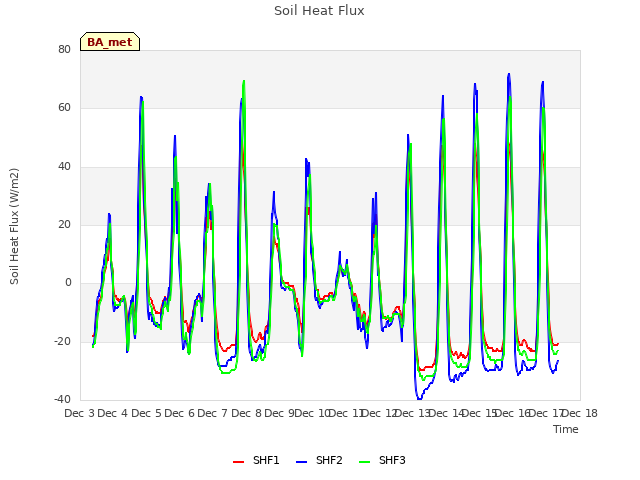Click the -20 y-axis label
The height and width of the screenshot is (480, 640).
pos(63,341)
